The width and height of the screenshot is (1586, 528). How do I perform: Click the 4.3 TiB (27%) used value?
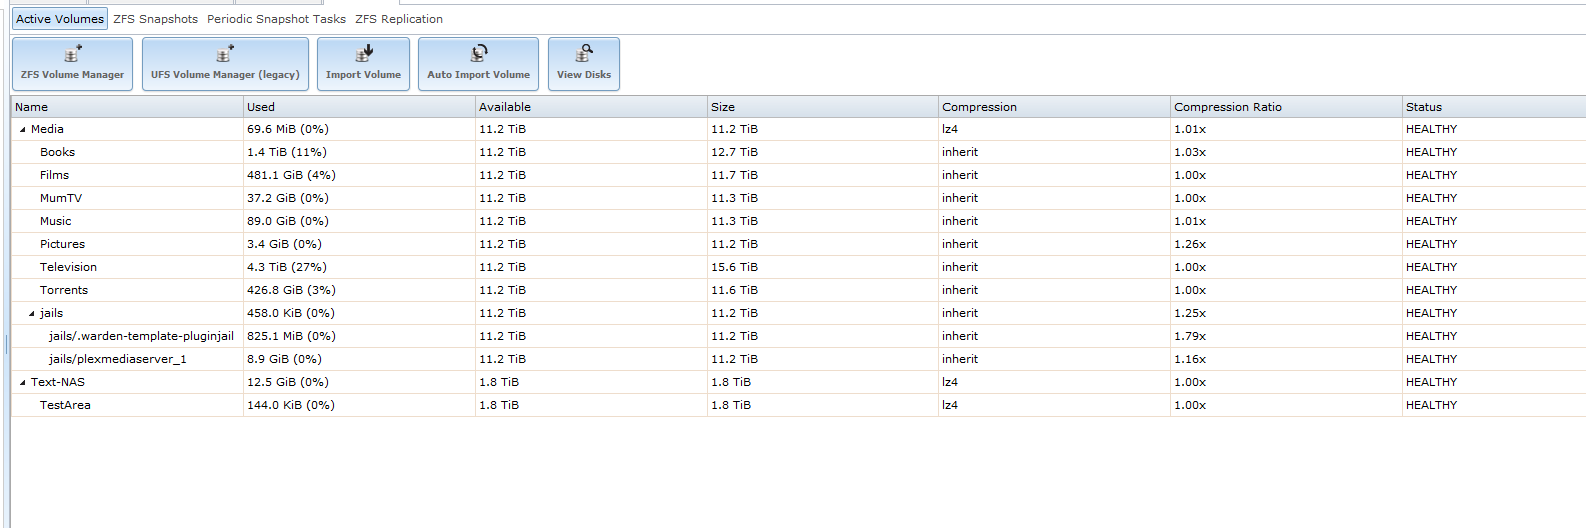[287, 267]
